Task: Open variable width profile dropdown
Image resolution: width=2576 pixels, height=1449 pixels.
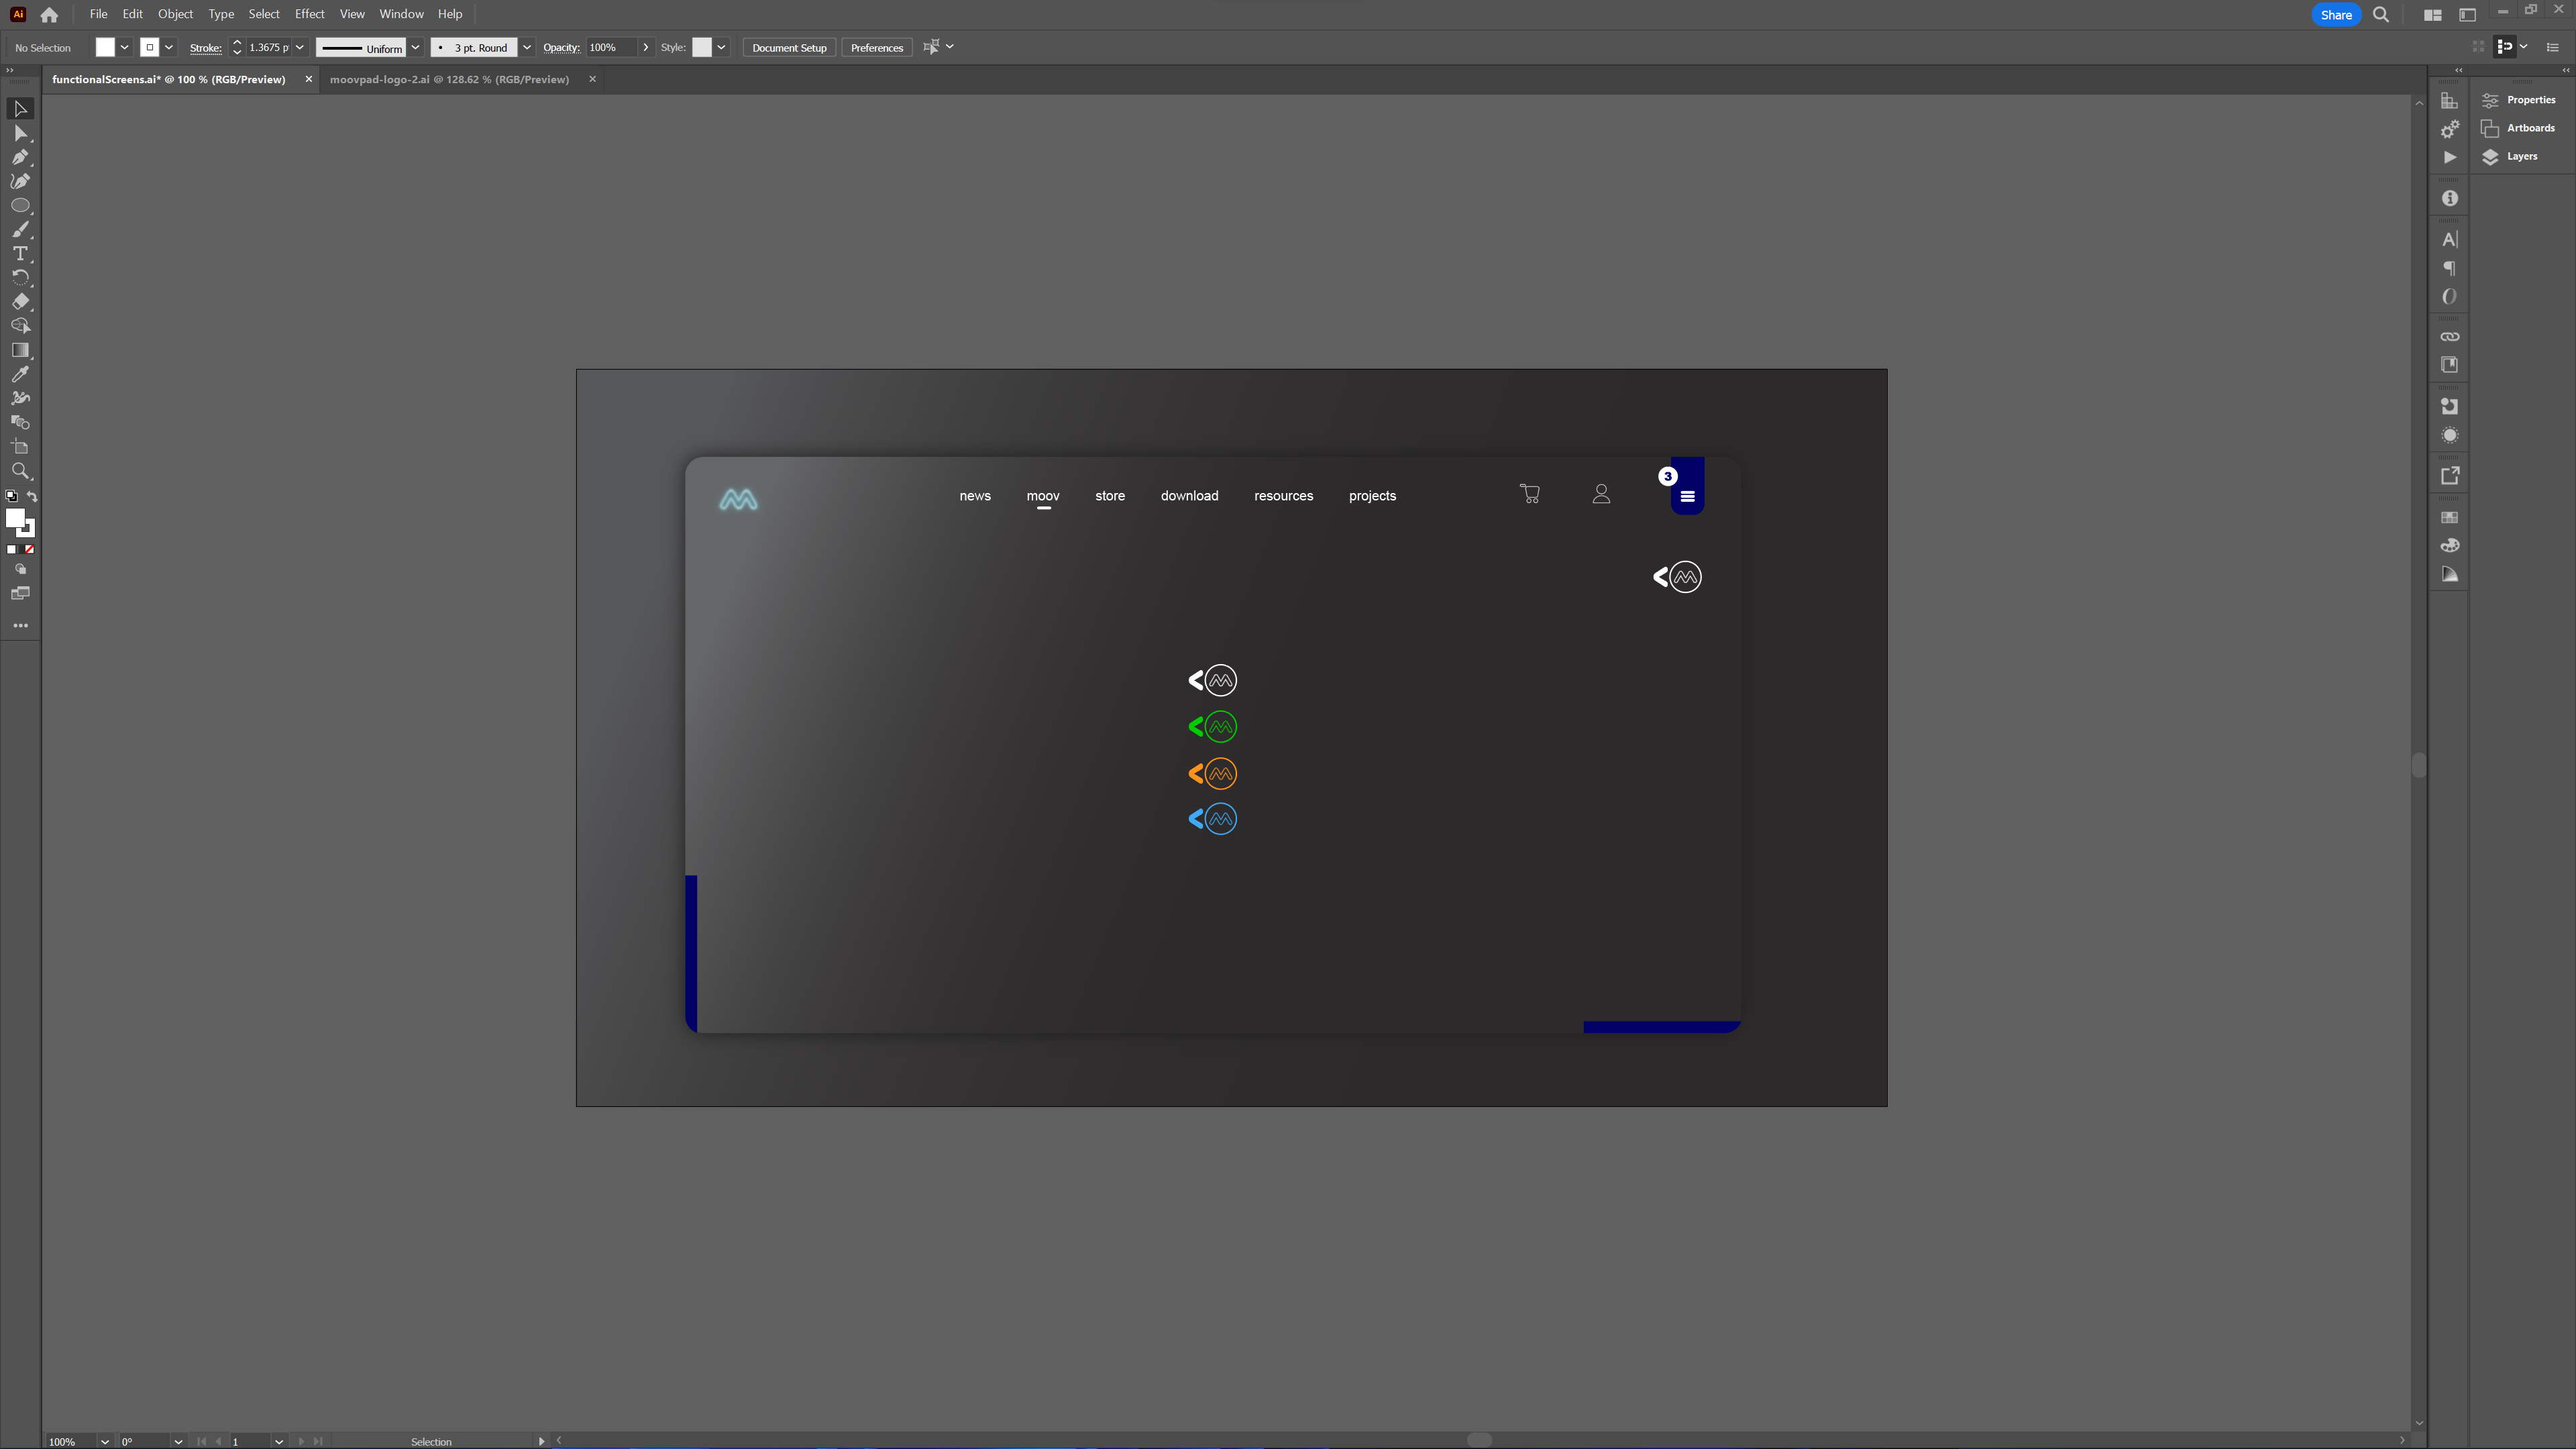Action: tap(416, 47)
